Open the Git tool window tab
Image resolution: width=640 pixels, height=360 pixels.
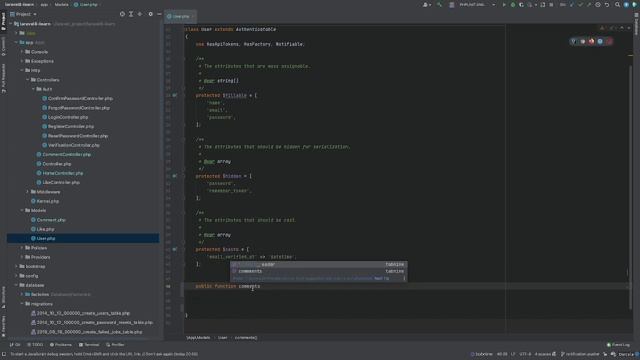pos(15,345)
